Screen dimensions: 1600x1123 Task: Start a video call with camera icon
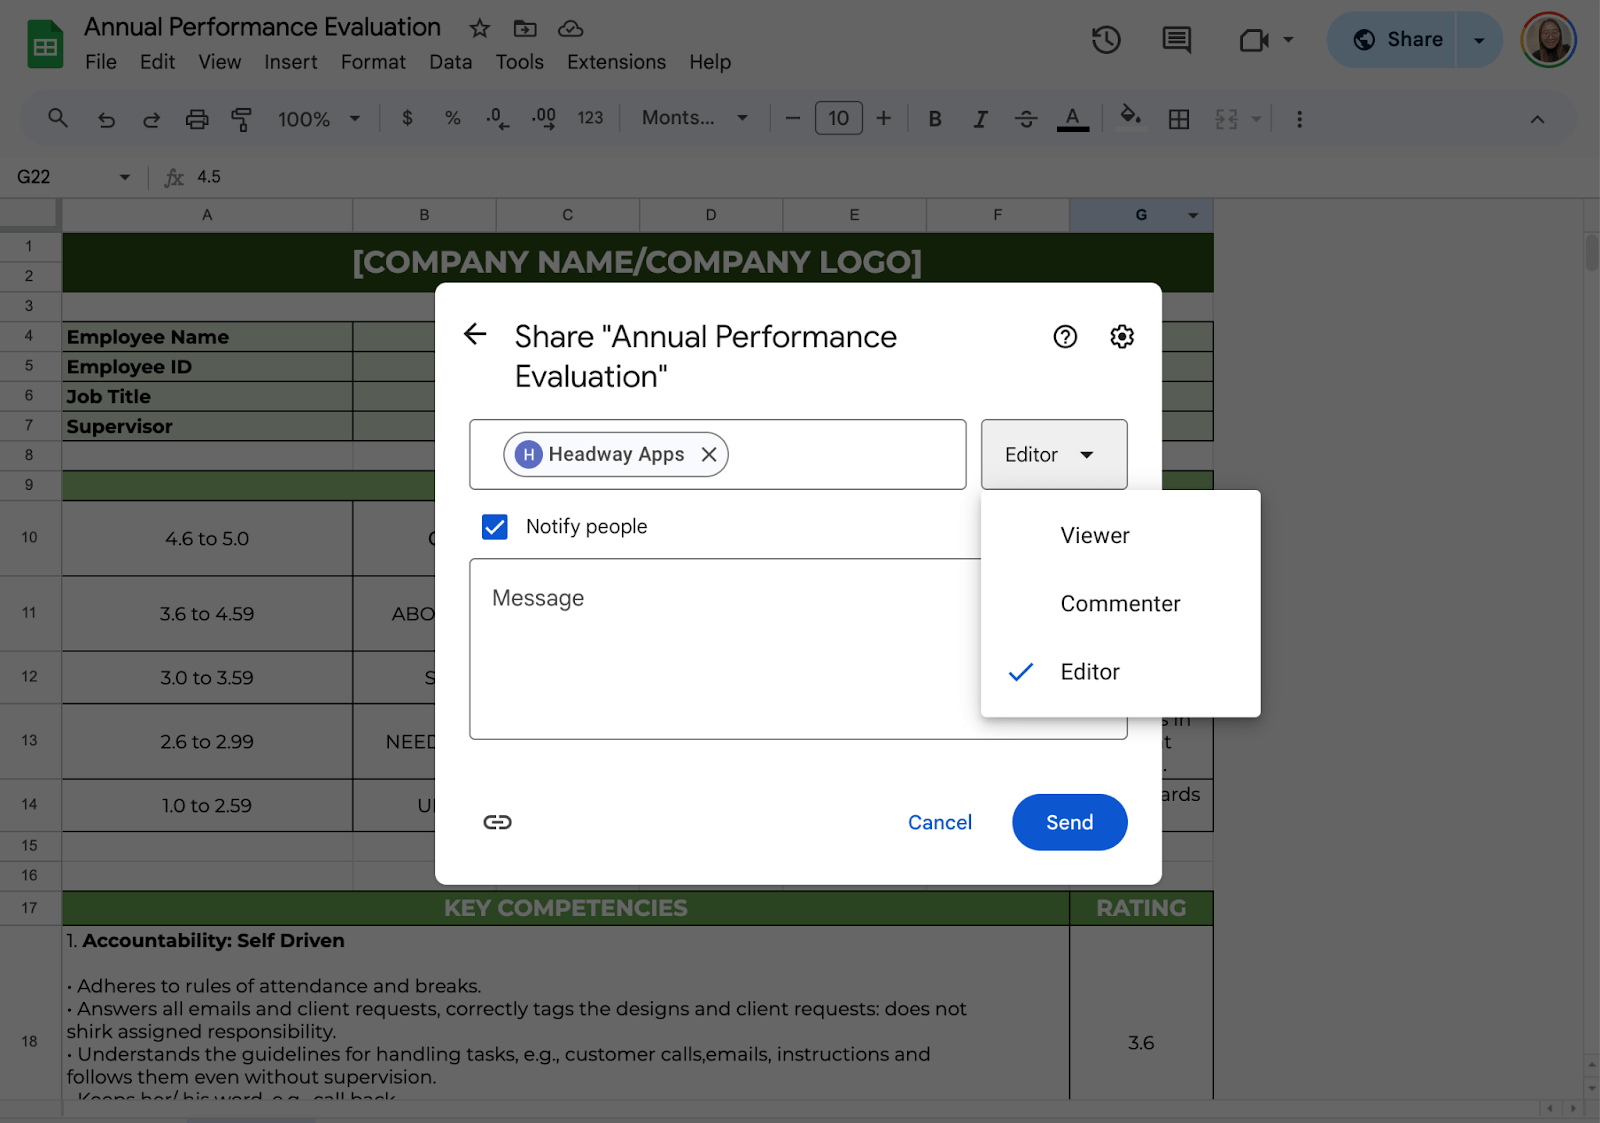pos(1253,40)
